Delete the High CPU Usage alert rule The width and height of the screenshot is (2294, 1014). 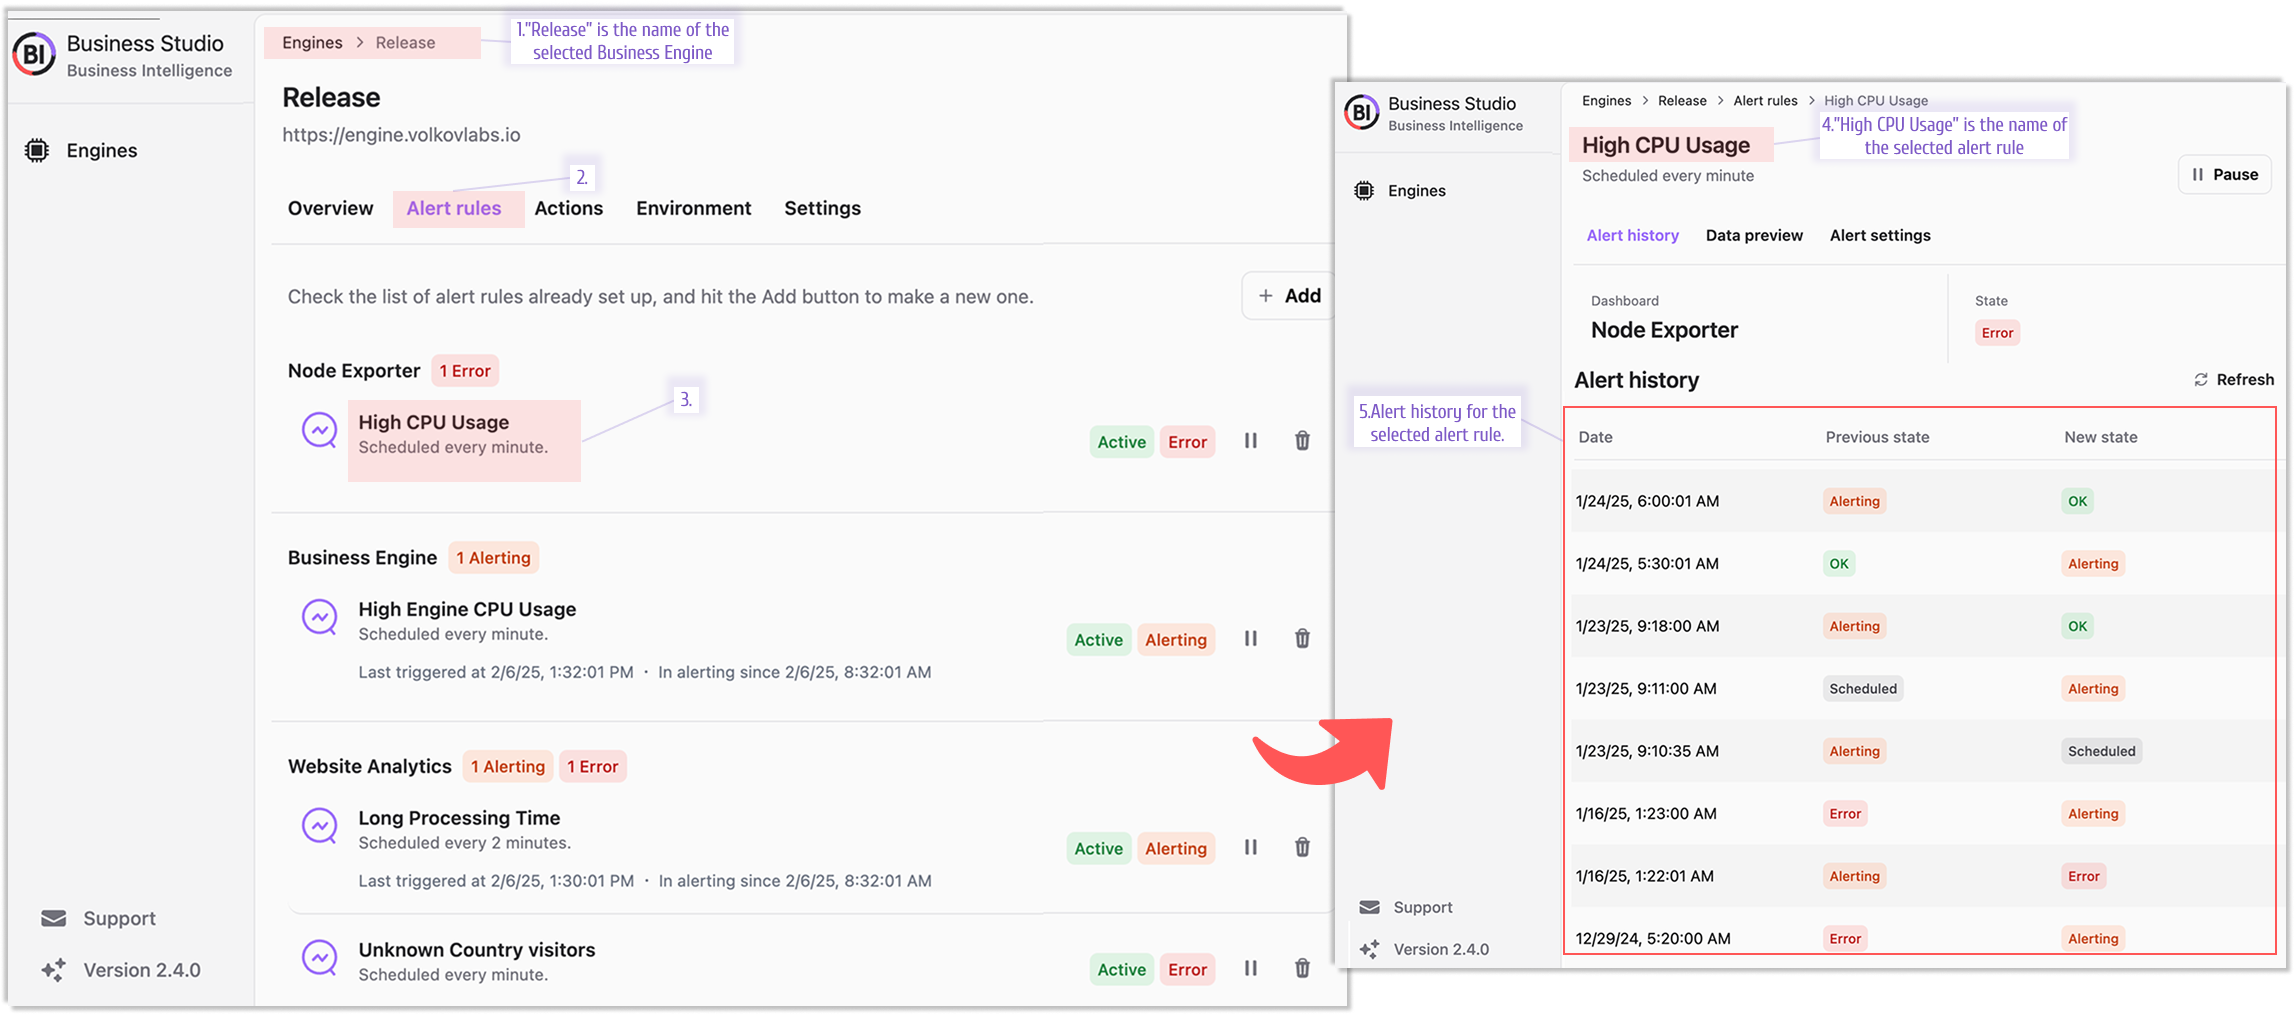[1302, 440]
